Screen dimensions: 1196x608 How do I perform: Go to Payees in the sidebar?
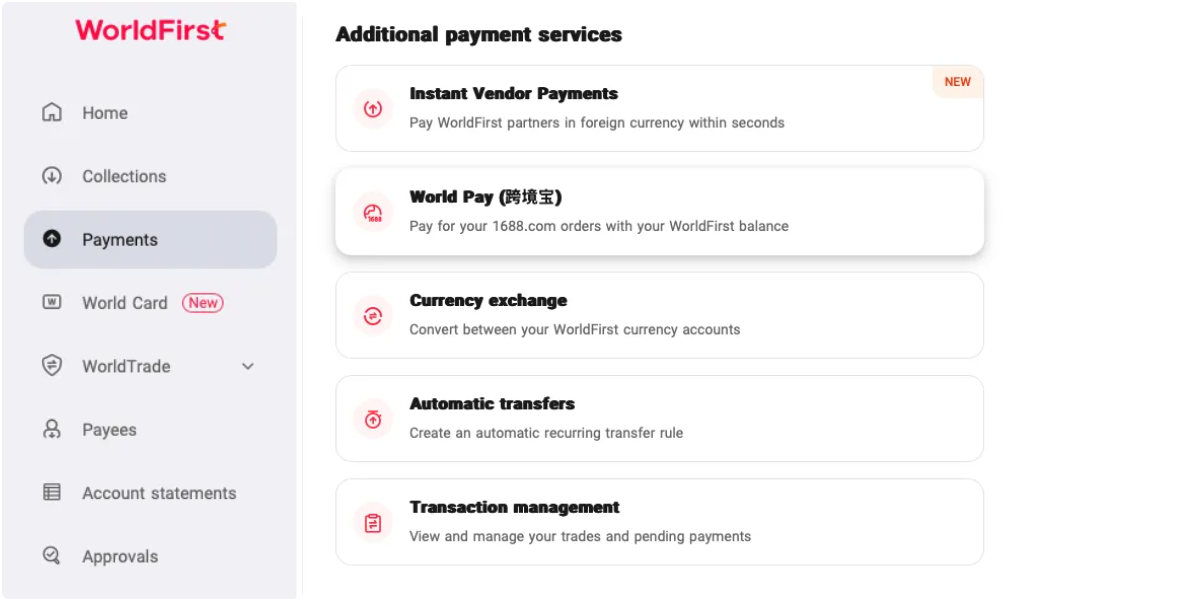(x=150, y=429)
